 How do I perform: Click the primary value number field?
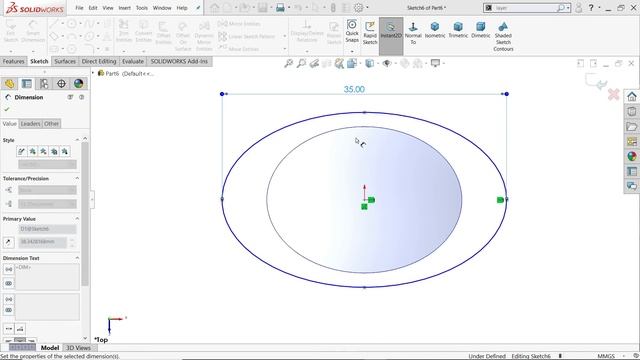[42, 242]
